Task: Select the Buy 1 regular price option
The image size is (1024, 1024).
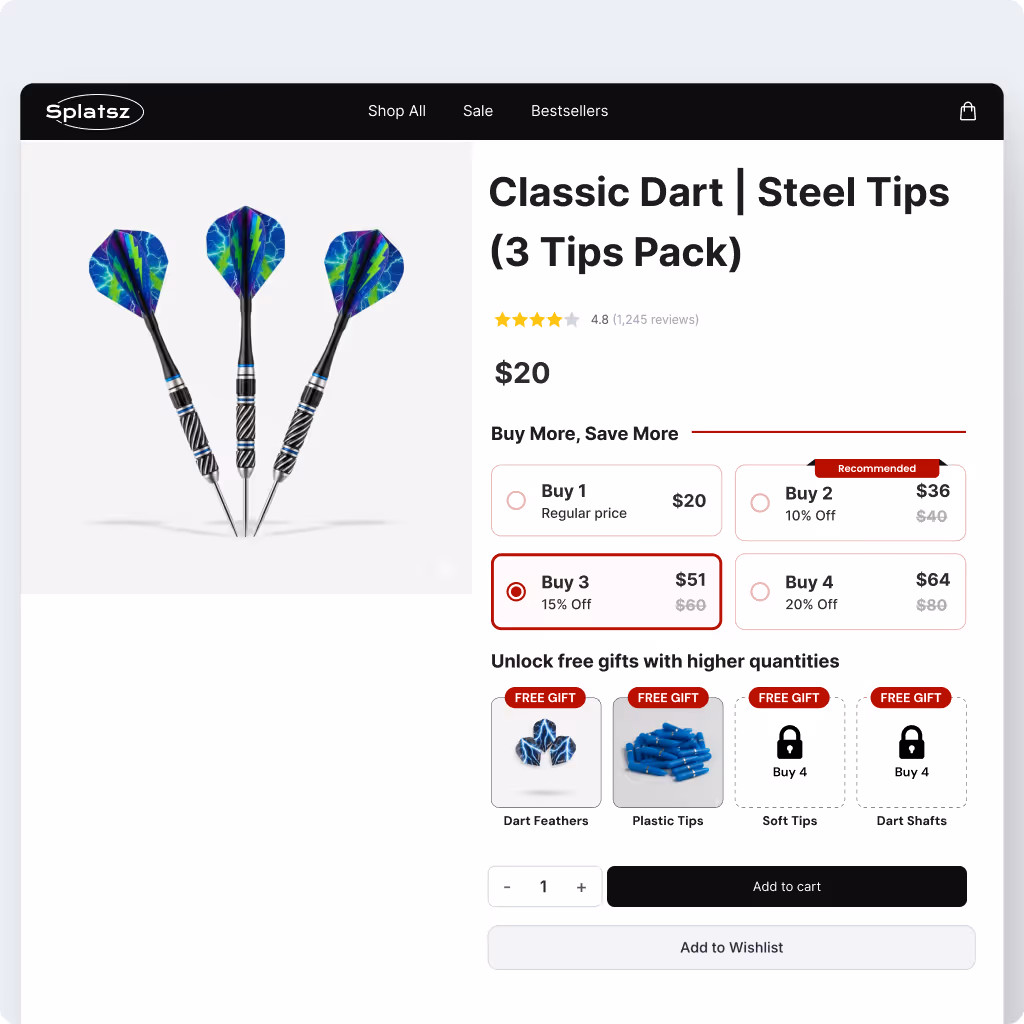Action: (x=606, y=500)
